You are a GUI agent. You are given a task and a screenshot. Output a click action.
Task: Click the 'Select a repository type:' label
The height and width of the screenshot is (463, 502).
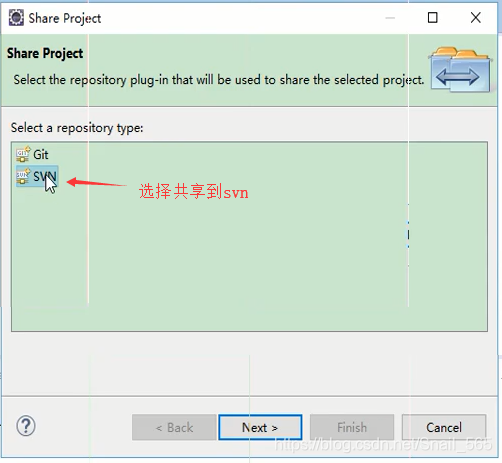[77, 128]
